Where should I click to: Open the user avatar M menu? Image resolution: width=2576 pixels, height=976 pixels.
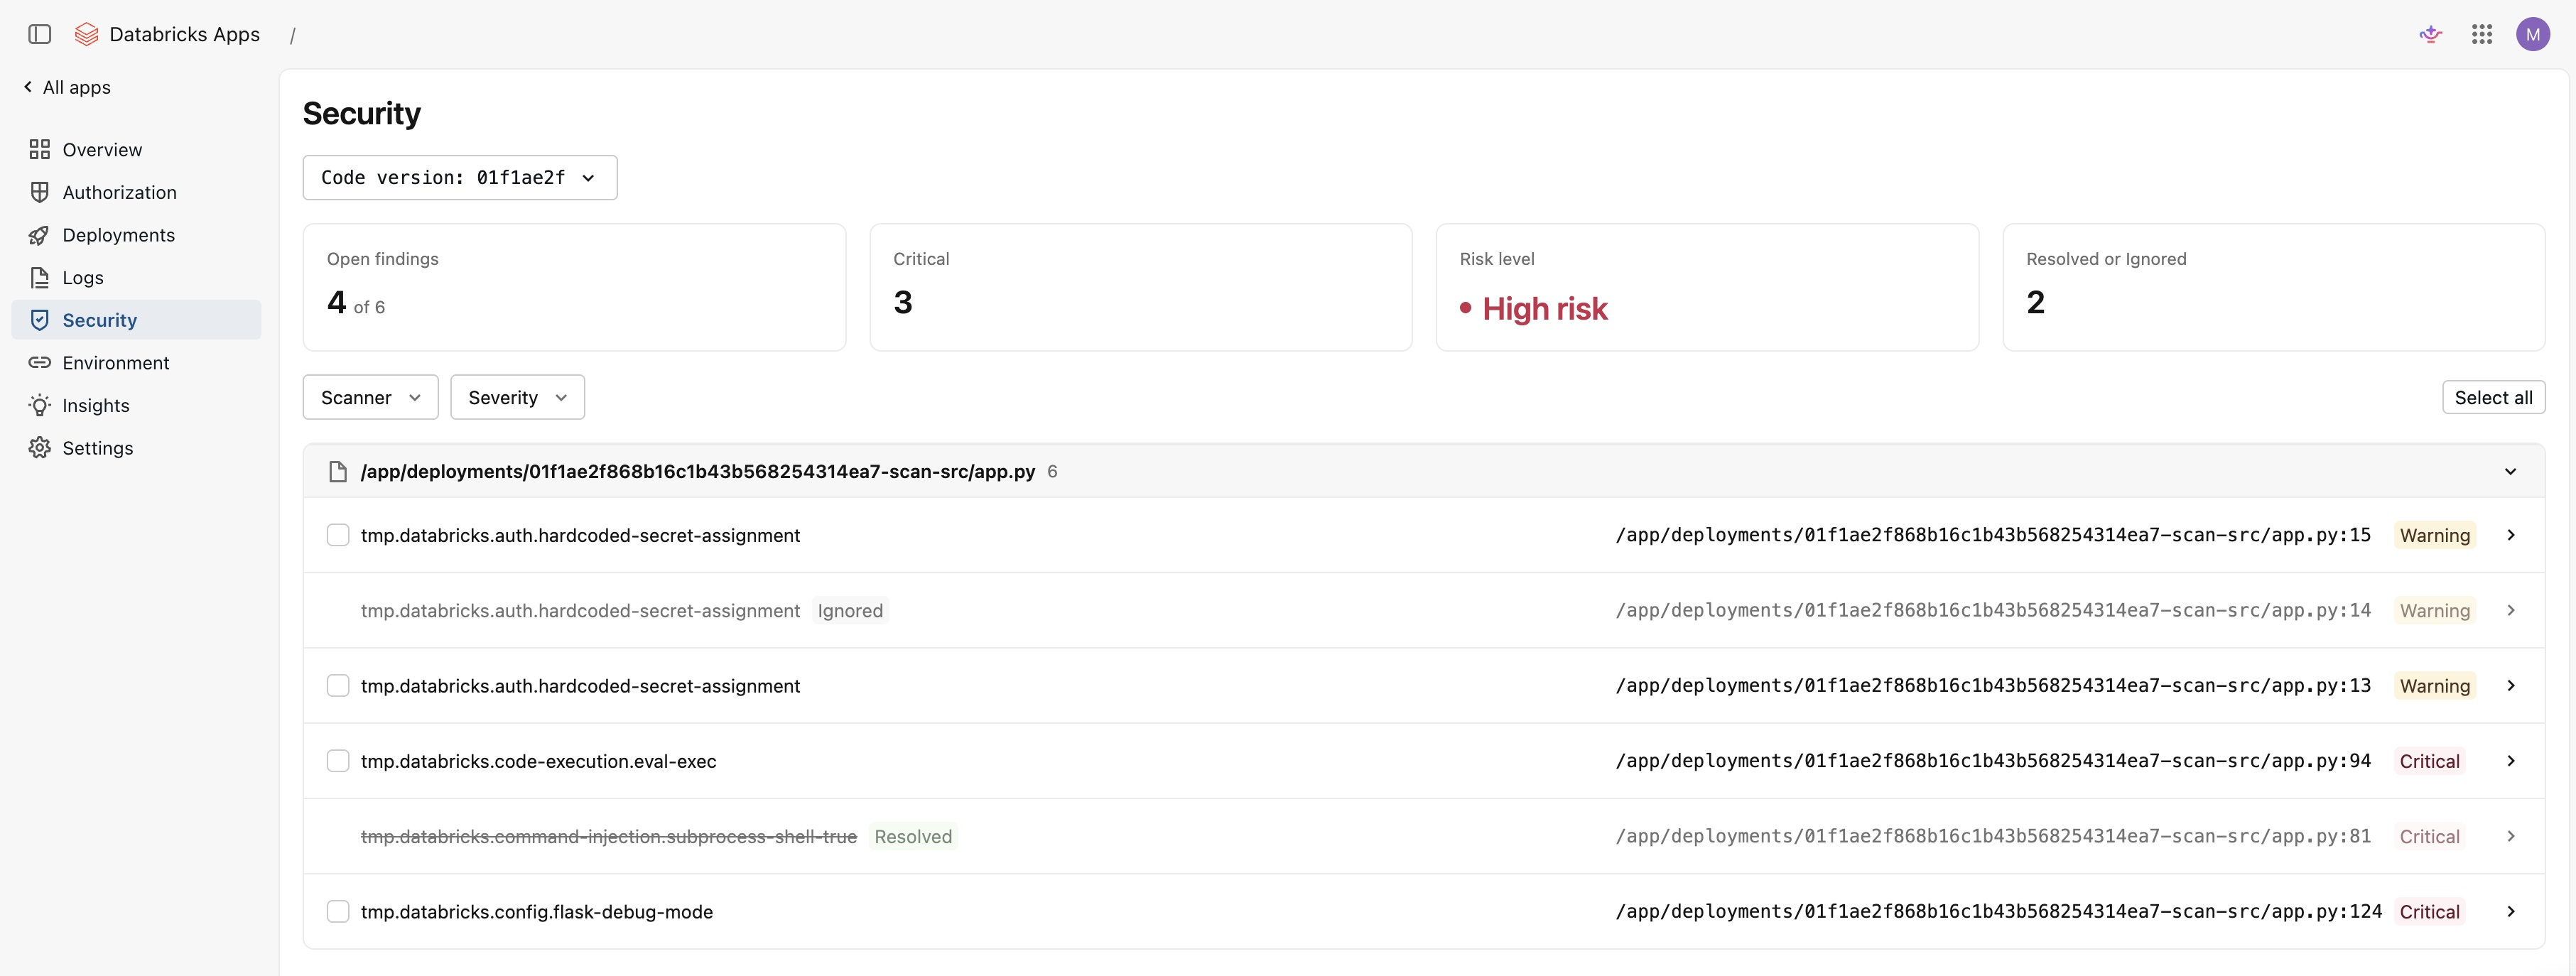pyautogui.click(x=2533, y=34)
